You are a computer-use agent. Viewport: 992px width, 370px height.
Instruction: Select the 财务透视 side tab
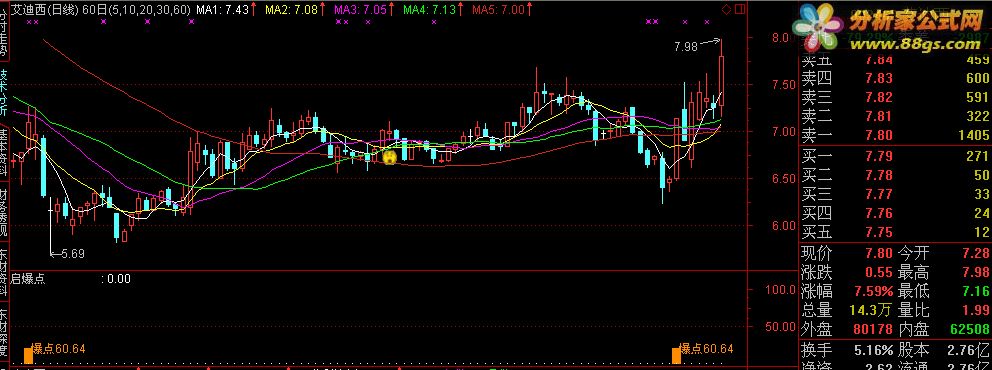point(4,211)
